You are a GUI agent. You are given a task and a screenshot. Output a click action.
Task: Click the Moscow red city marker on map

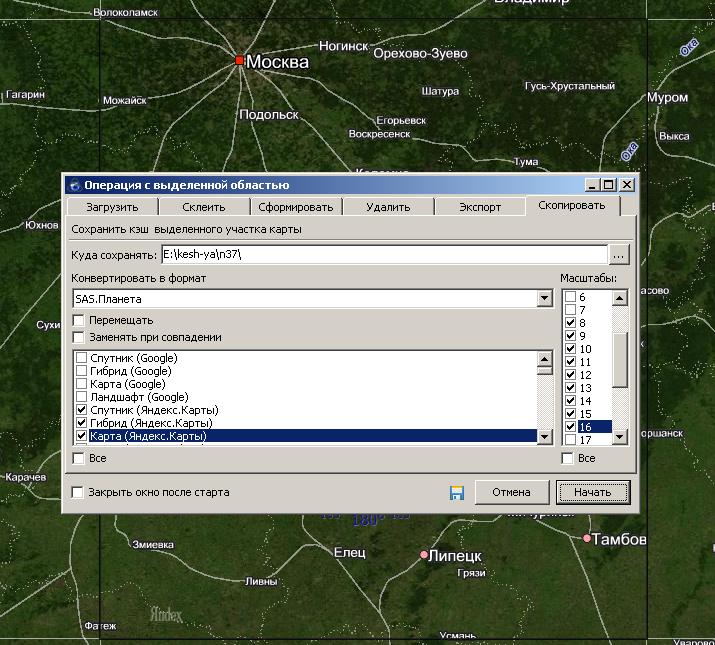[240, 61]
